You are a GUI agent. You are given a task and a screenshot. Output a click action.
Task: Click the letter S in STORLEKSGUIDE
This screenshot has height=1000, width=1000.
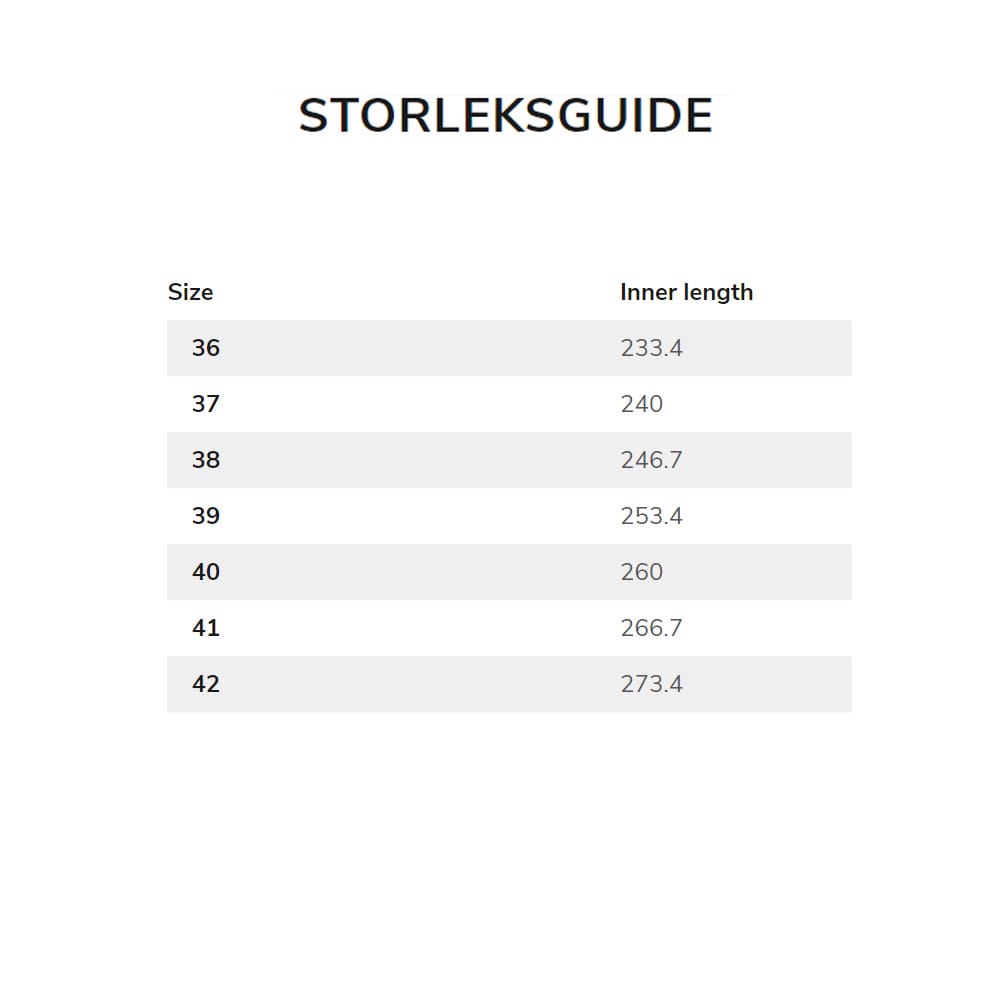[315, 116]
